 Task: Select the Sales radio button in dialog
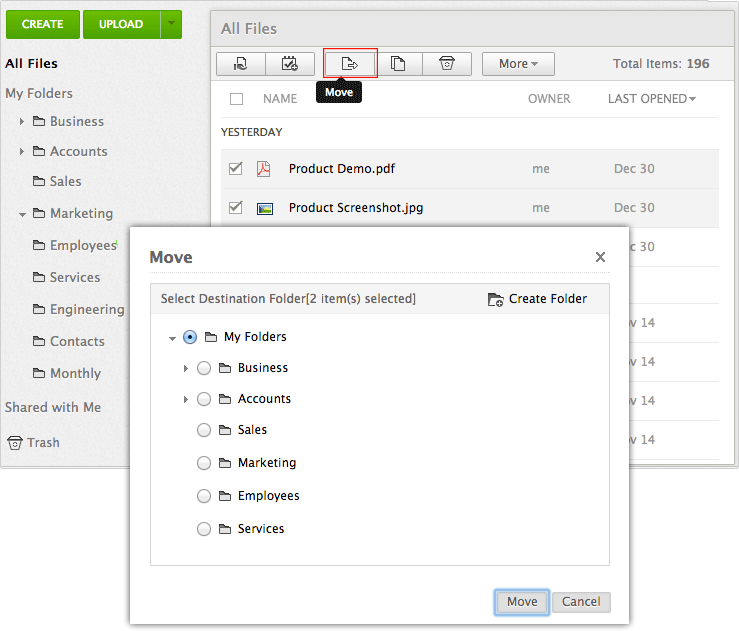tap(204, 430)
